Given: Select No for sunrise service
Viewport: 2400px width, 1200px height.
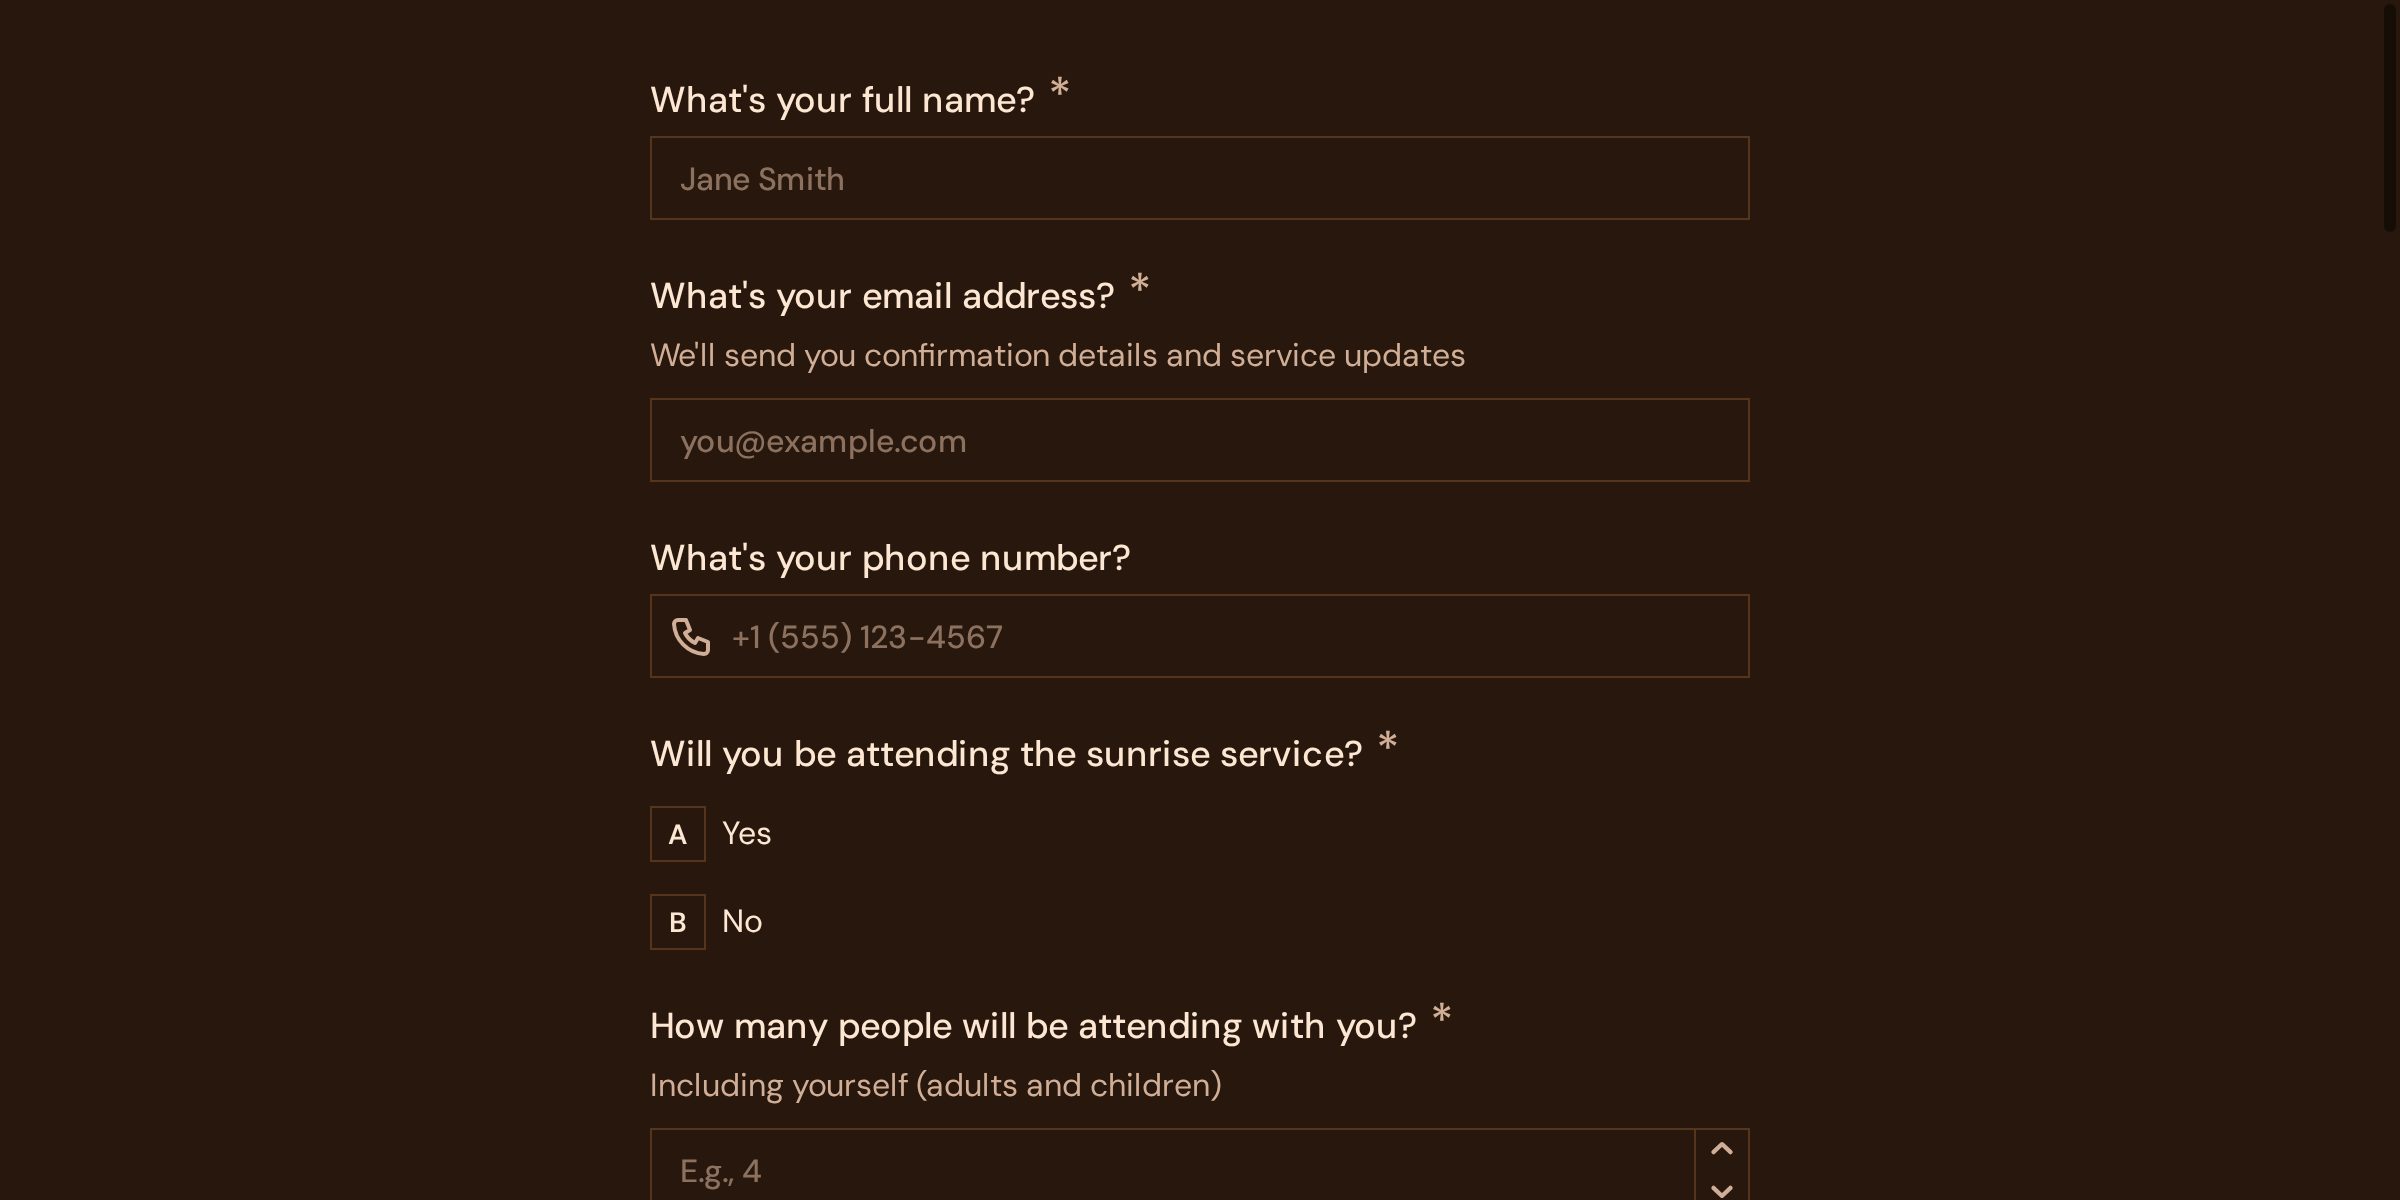Looking at the screenshot, I should [742, 921].
